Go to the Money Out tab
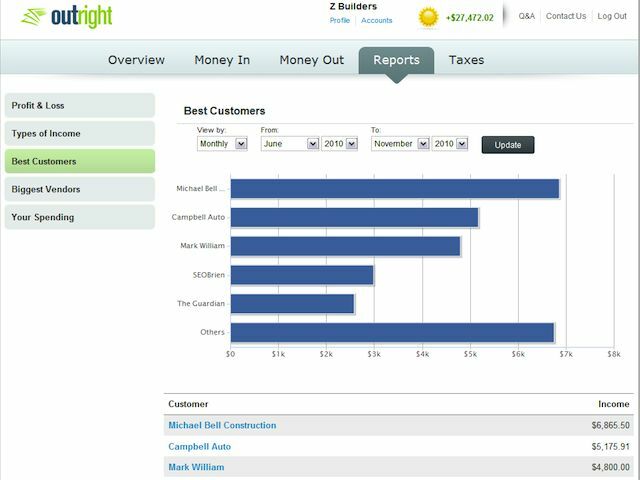This screenshot has width=640, height=480. pyautogui.click(x=311, y=60)
